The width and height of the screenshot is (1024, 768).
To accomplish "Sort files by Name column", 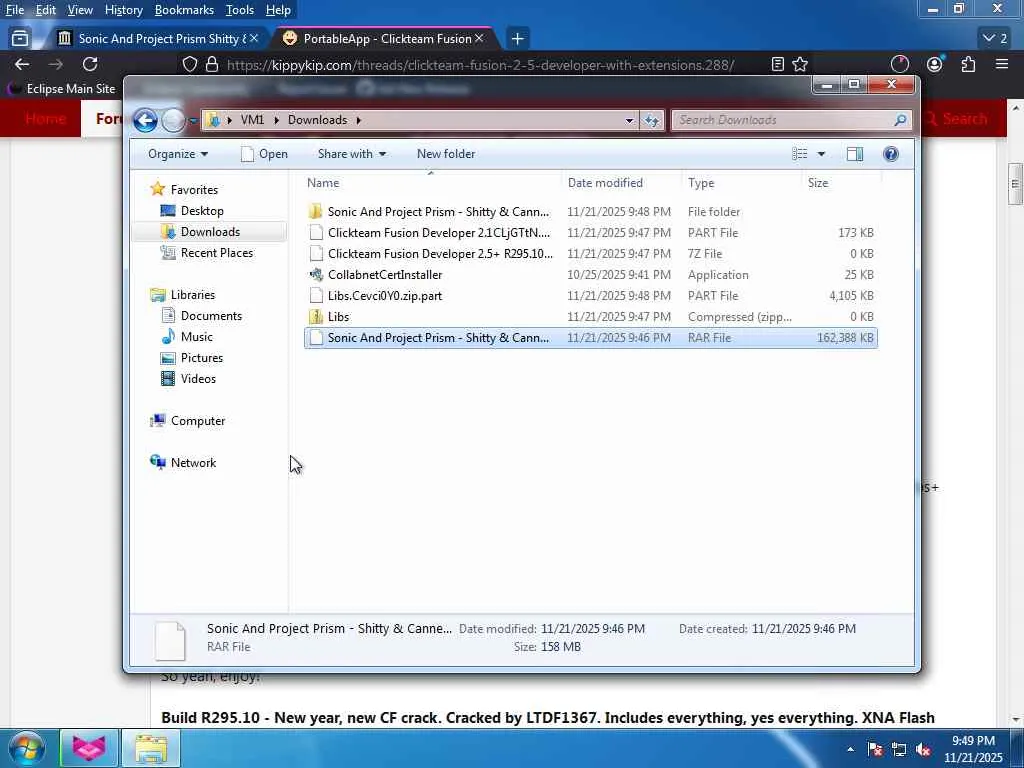I will click(431, 183).
